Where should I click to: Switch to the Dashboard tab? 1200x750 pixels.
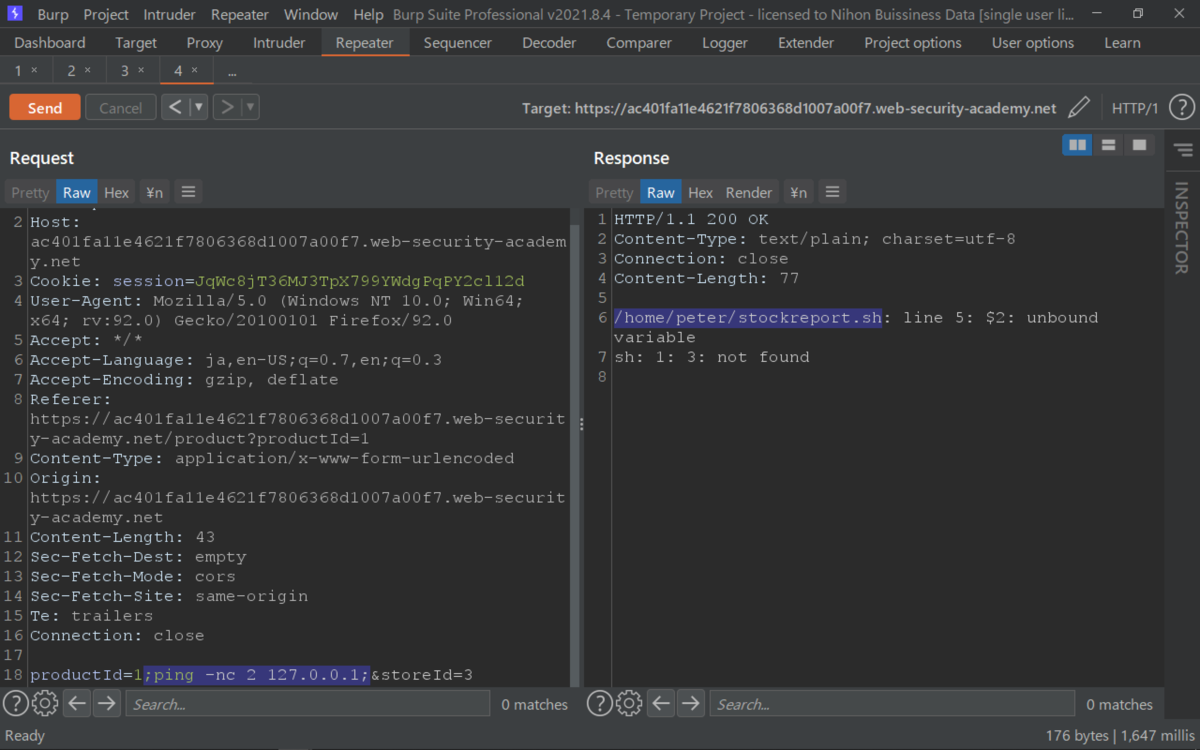coord(50,43)
